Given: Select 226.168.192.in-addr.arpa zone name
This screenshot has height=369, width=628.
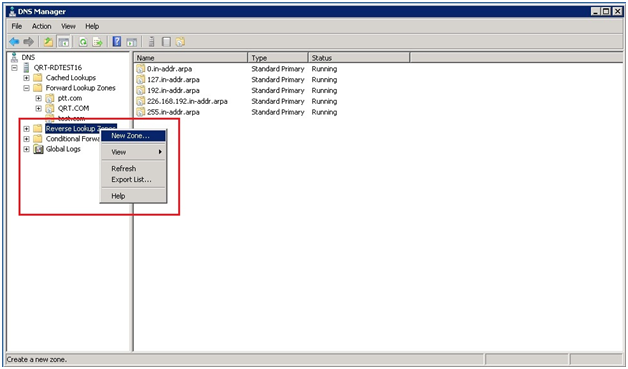Looking at the screenshot, I should point(187,101).
